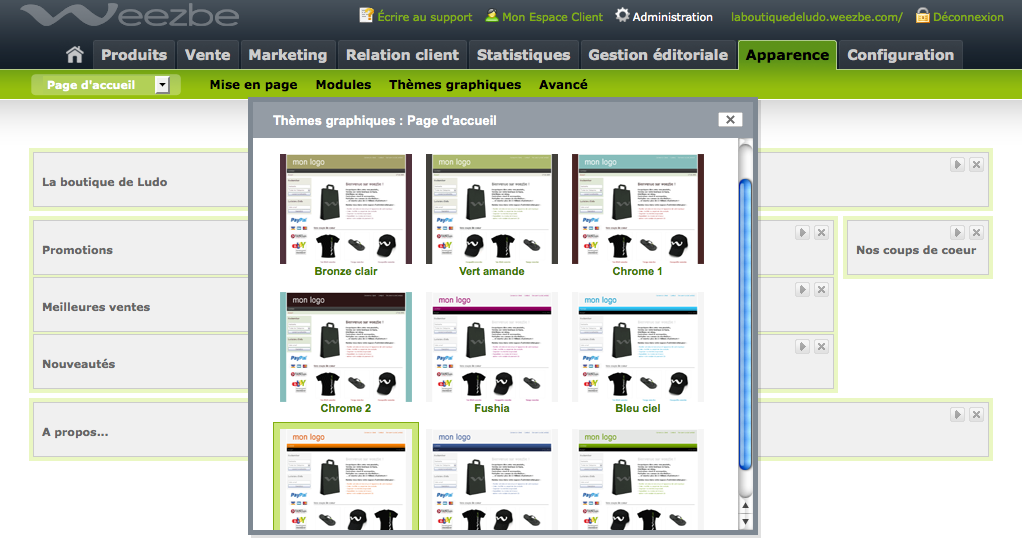1022x559 pixels.
Task: Select the Nouveautés block label
Action: coord(78,364)
